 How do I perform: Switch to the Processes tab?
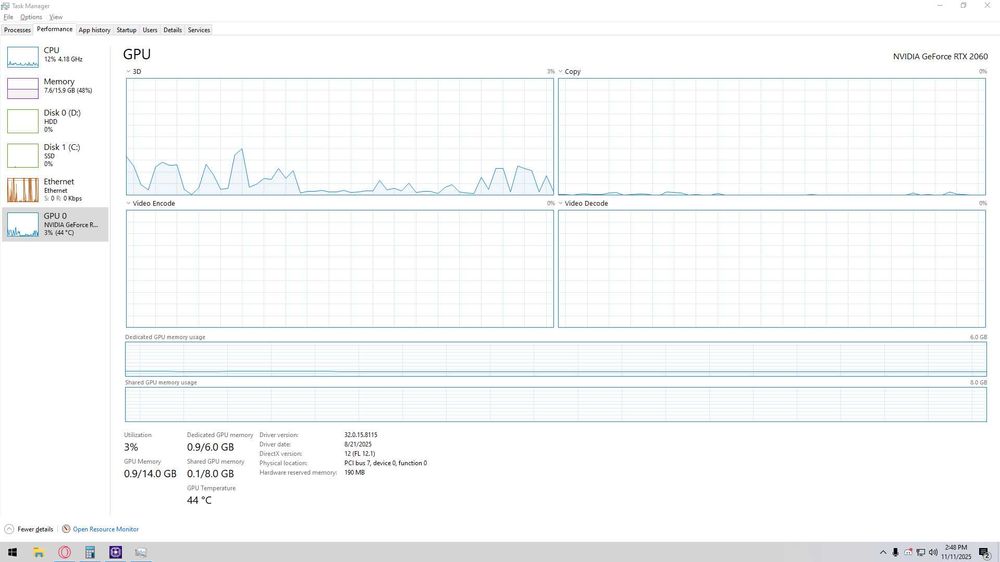(17, 30)
